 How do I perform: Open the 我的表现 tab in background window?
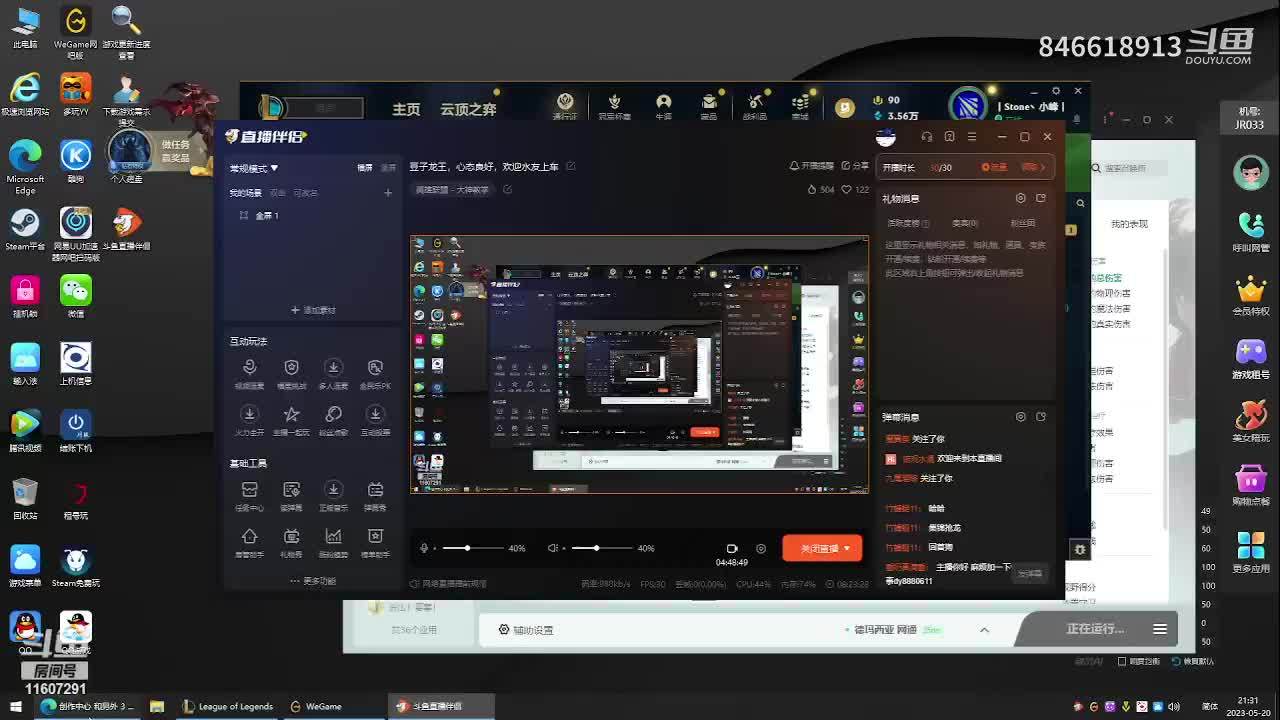(1129, 224)
